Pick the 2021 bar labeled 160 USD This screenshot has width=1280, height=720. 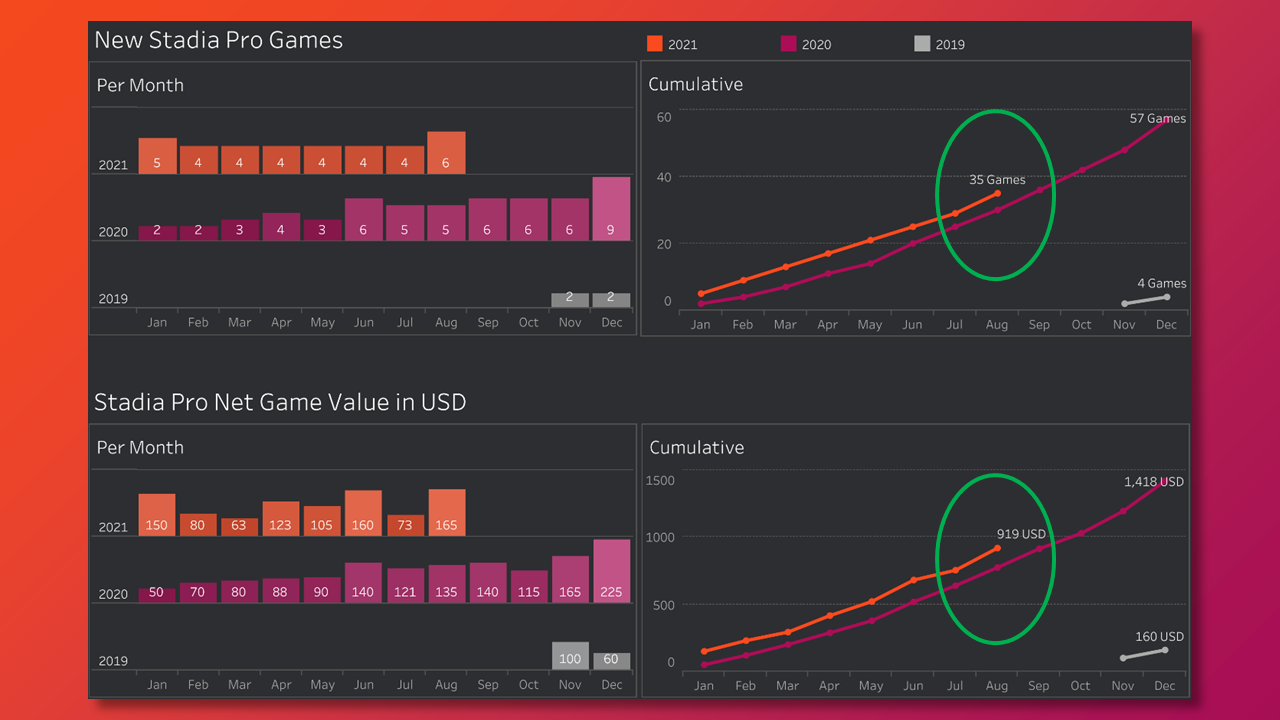point(364,513)
